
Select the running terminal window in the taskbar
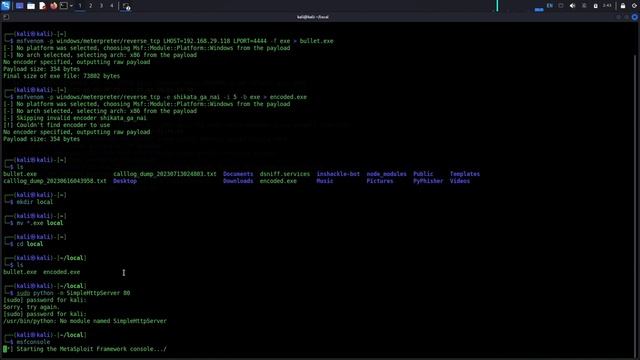coord(126,6)
